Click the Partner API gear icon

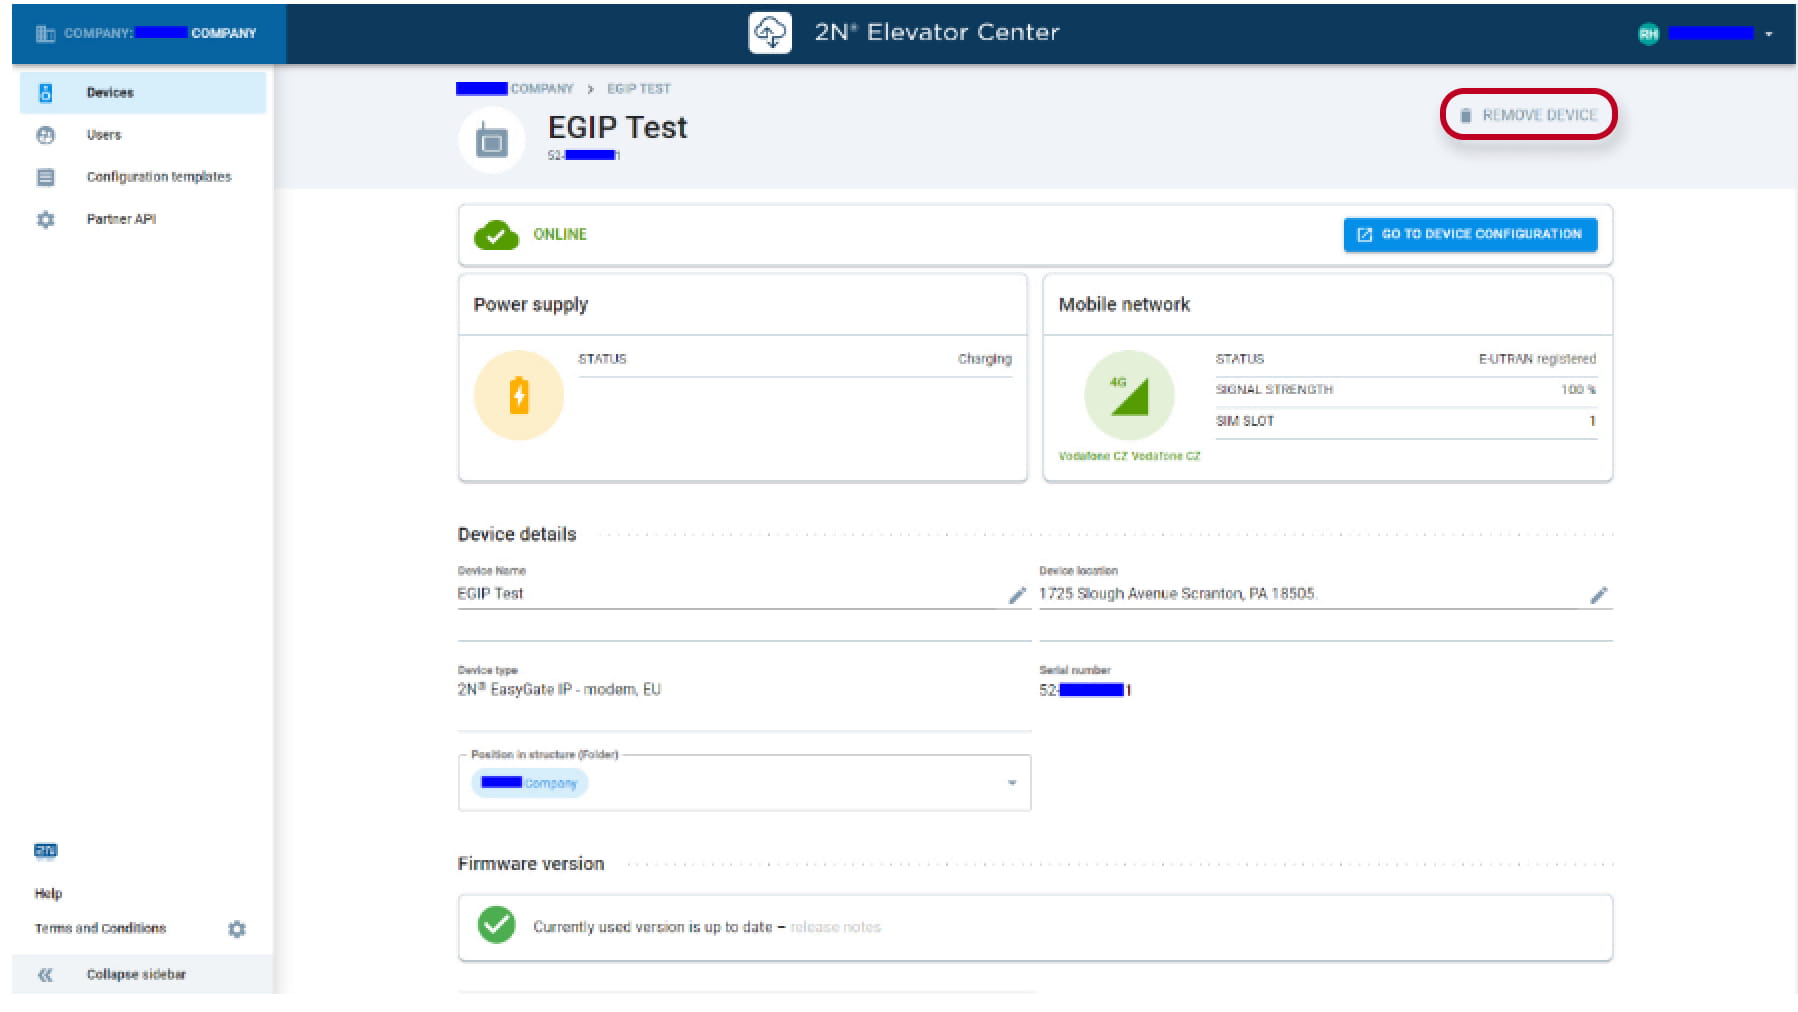click(x=45, y=219)
